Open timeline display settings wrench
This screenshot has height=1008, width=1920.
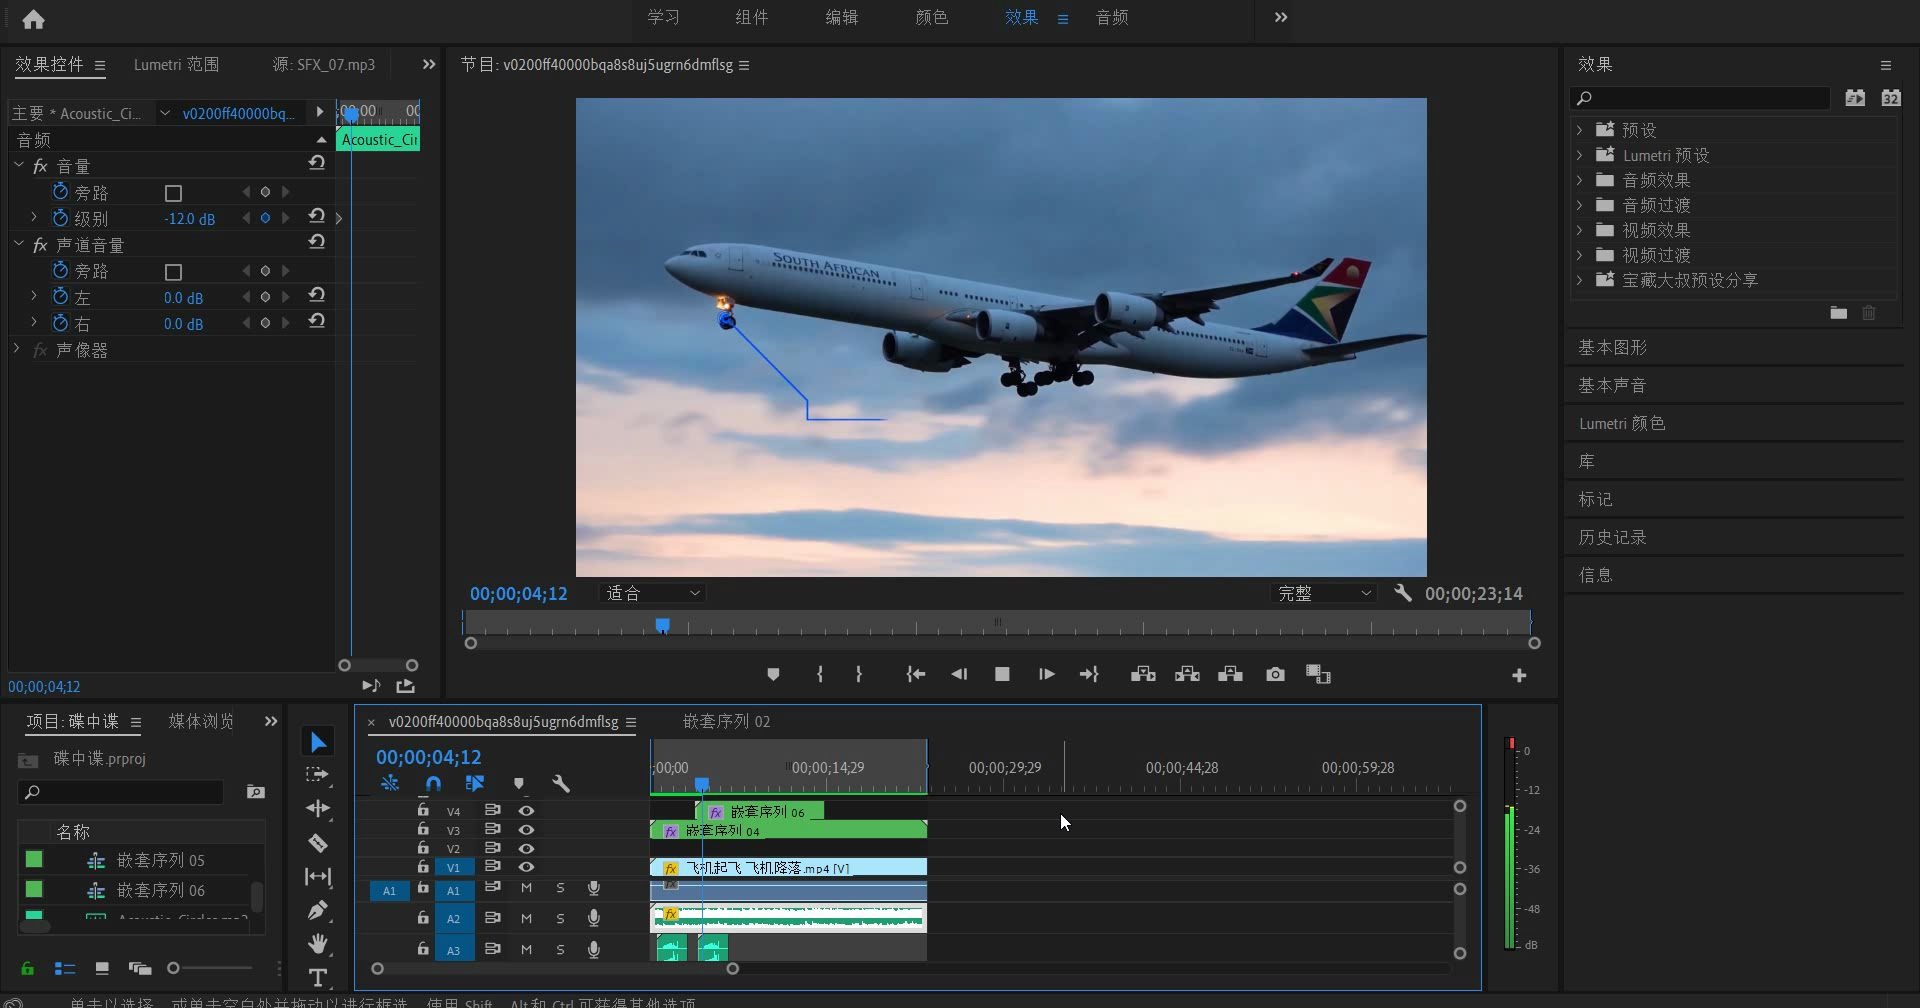561,784
